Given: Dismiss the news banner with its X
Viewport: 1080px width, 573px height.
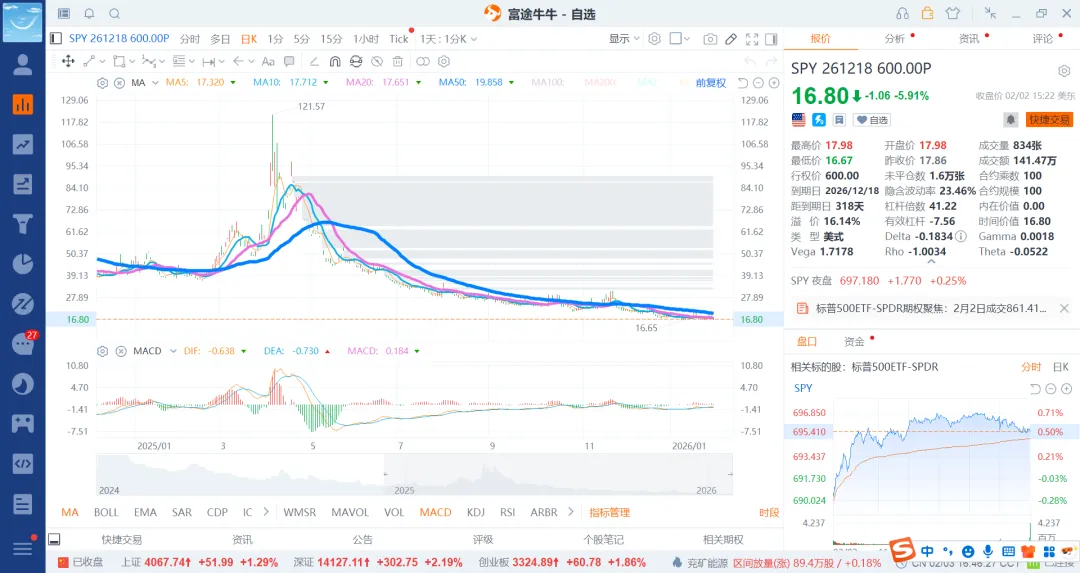Looking at the screenshot, I should [1063, 309].
